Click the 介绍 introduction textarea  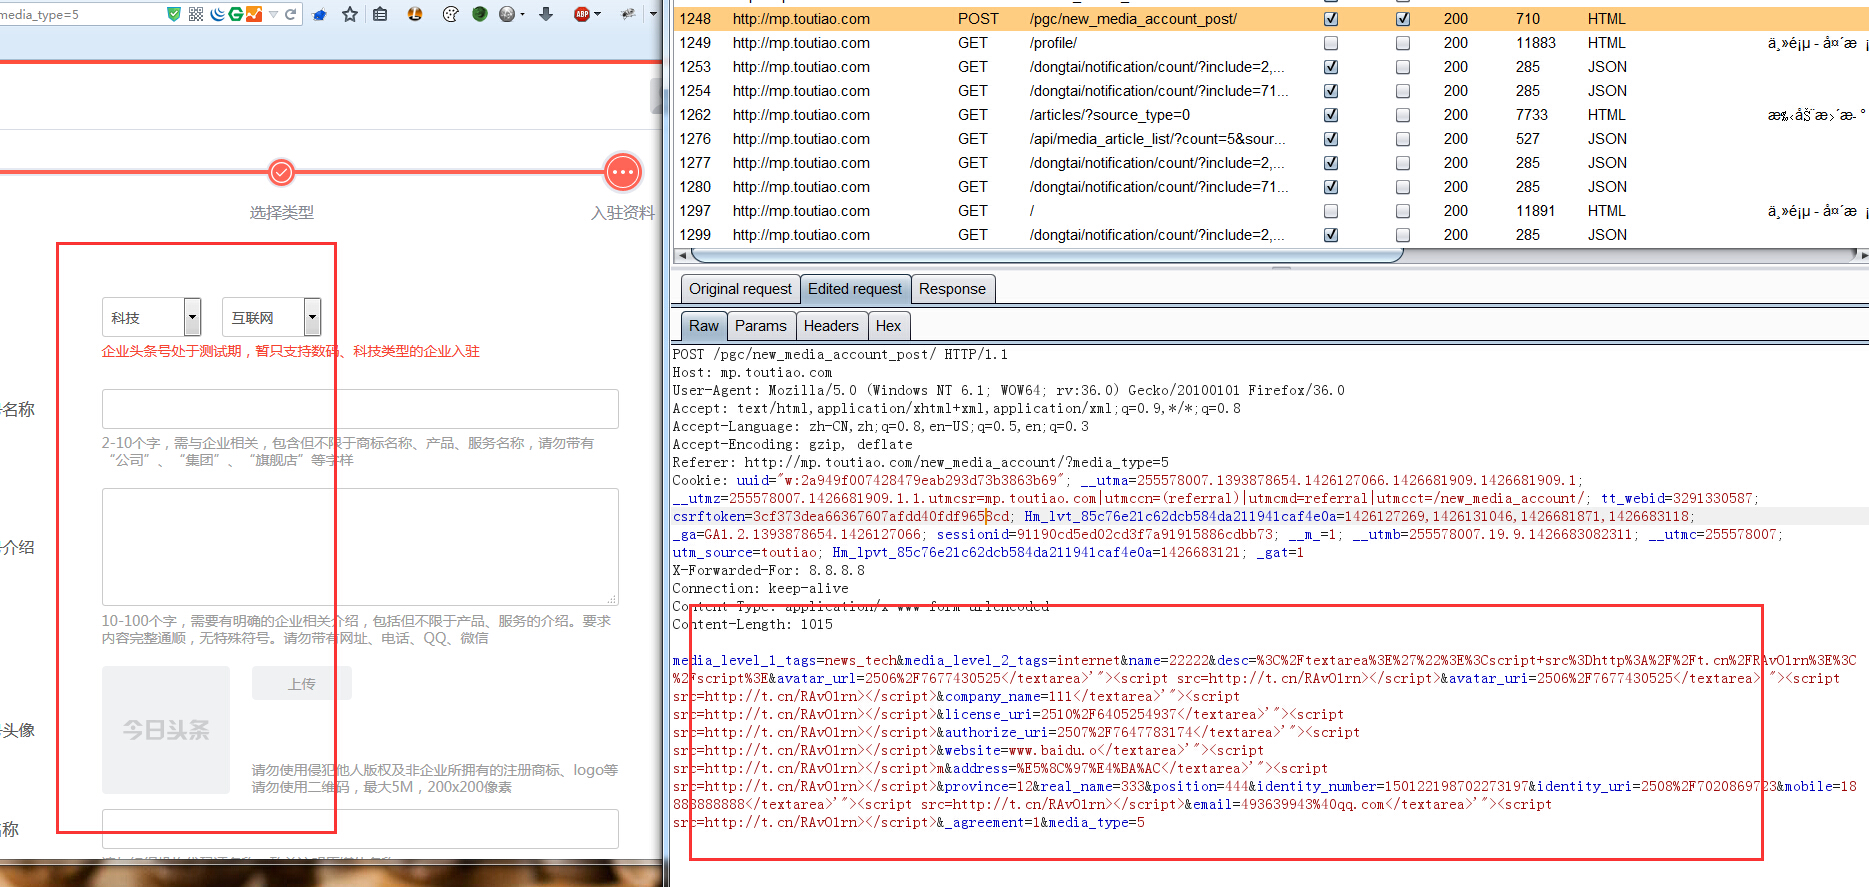(360, 547)
